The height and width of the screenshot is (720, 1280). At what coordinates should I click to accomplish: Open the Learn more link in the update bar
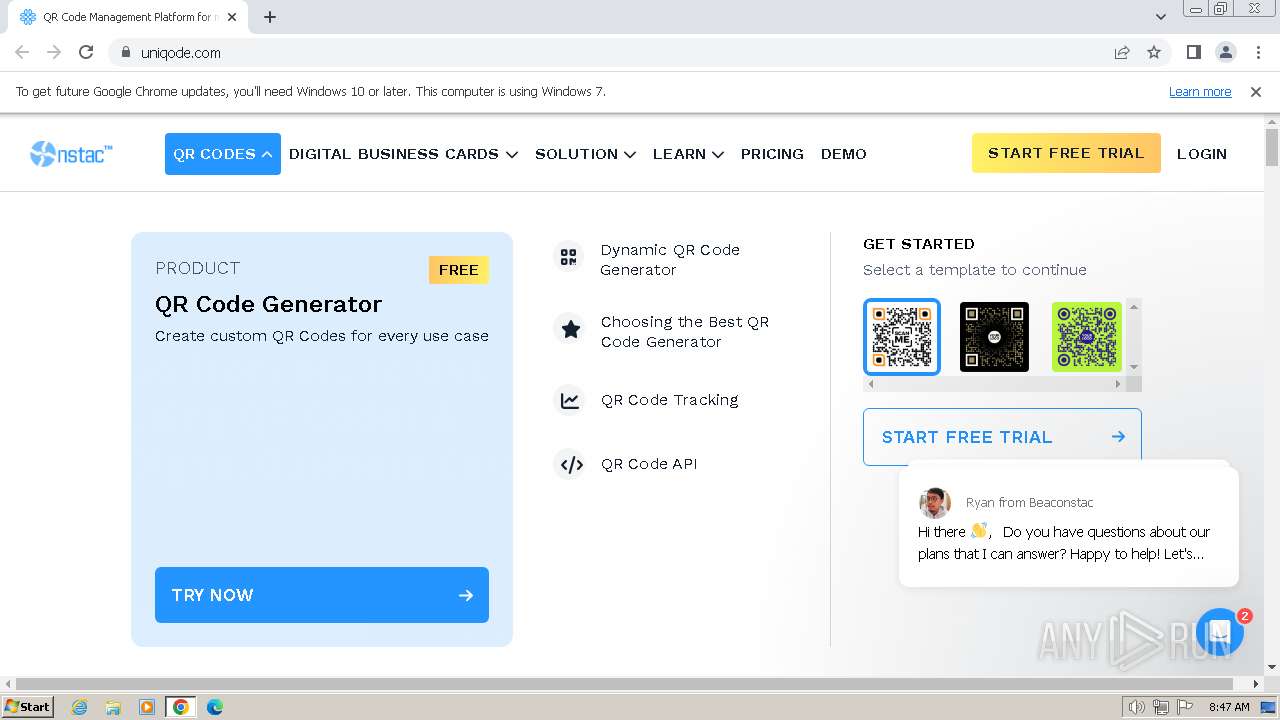[1200, 91]
